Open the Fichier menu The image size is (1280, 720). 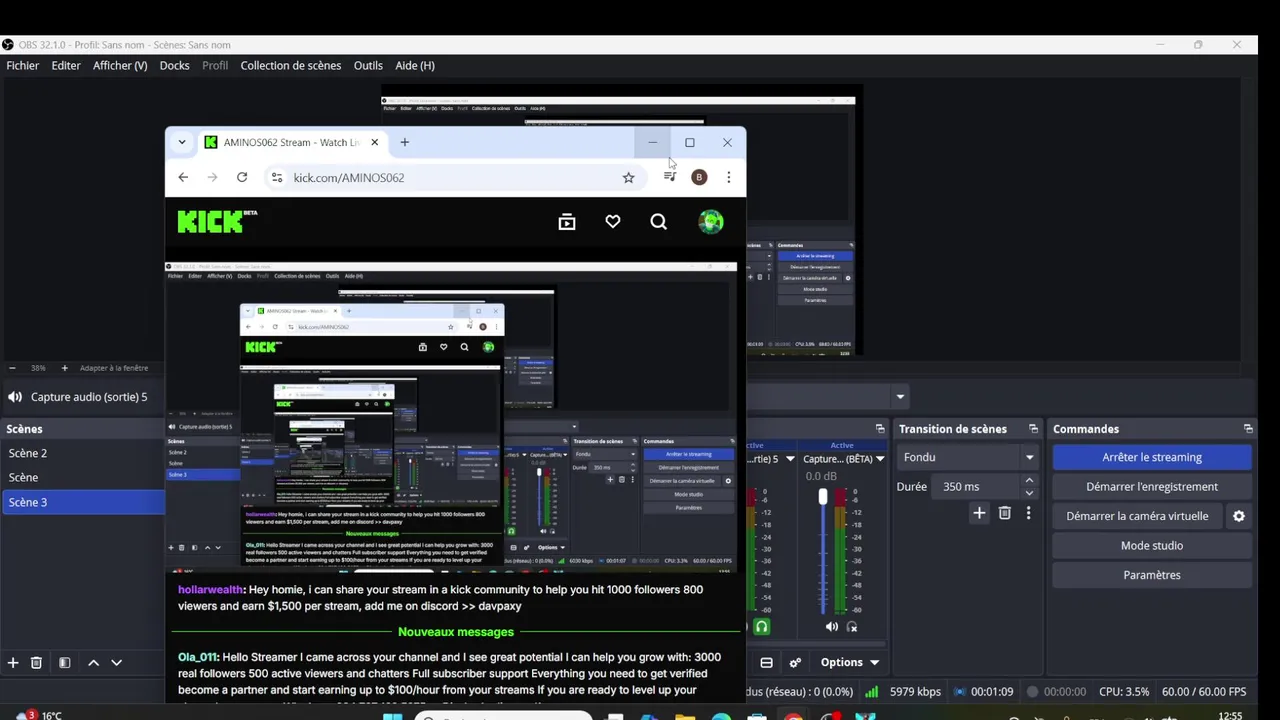click(23, 65)
